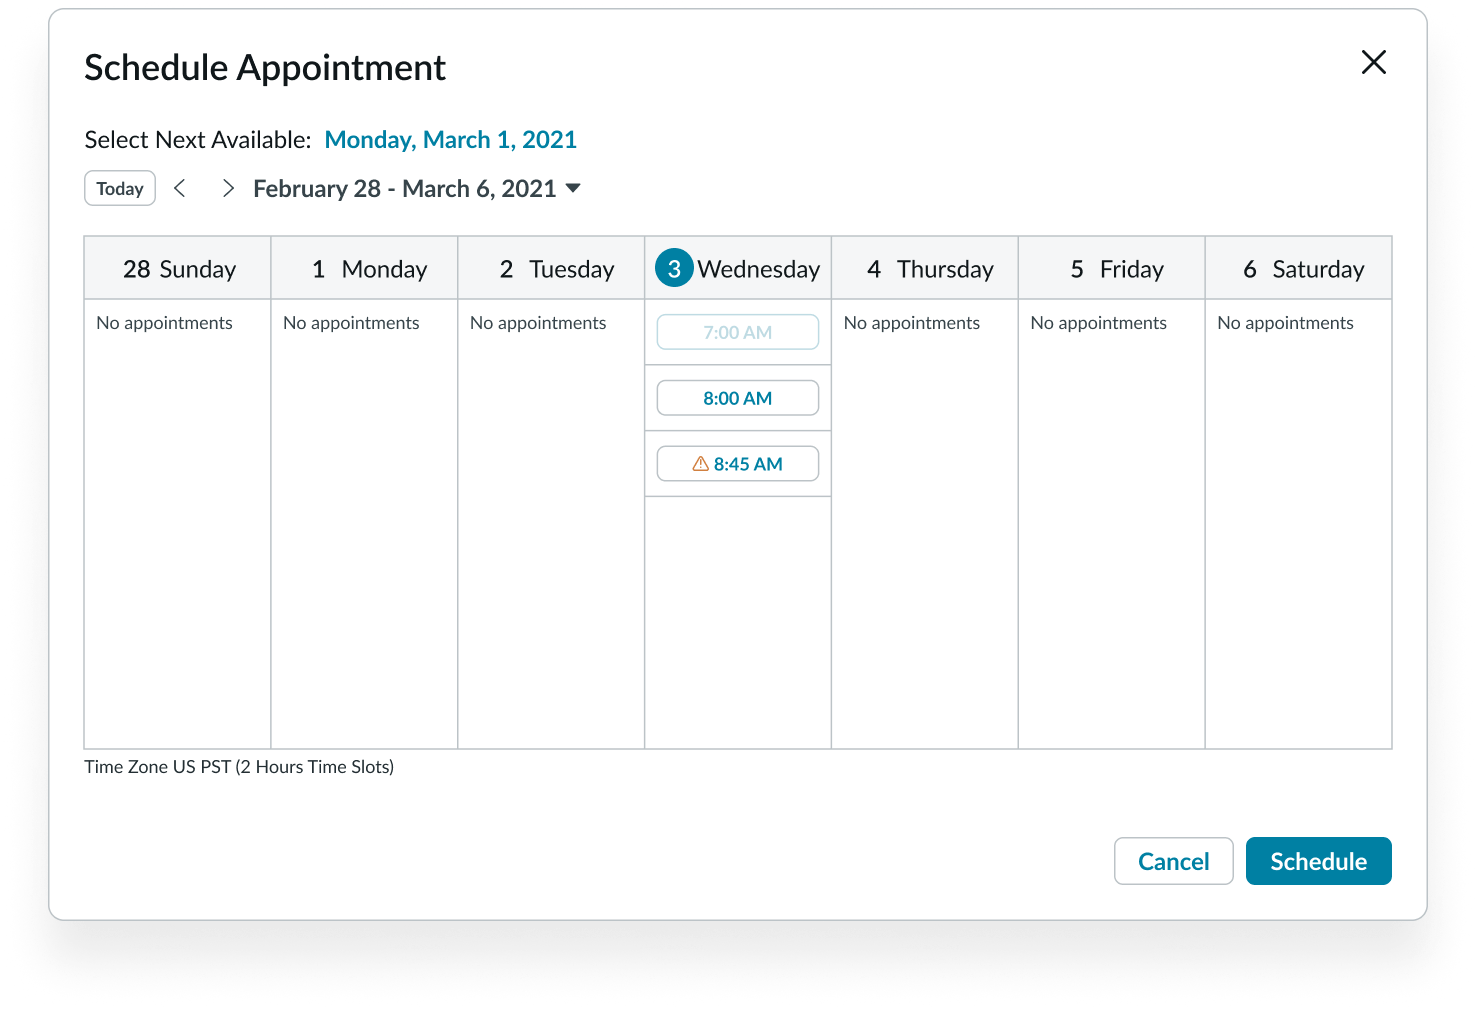The height and width of the screenshot is (1009, 1476).
Task: Click the highlighted circle badge on Wednesday 3
Action: tap(673, 268)
